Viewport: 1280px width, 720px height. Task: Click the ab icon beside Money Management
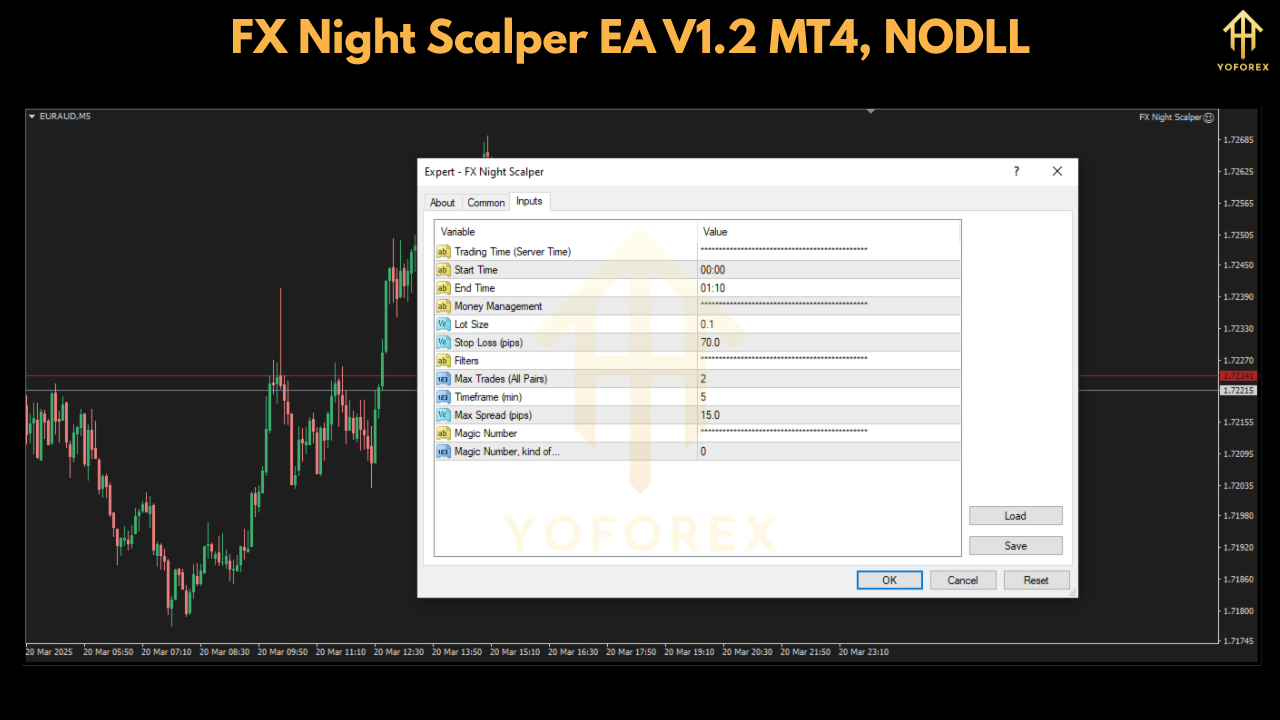[x=443, y=306]
